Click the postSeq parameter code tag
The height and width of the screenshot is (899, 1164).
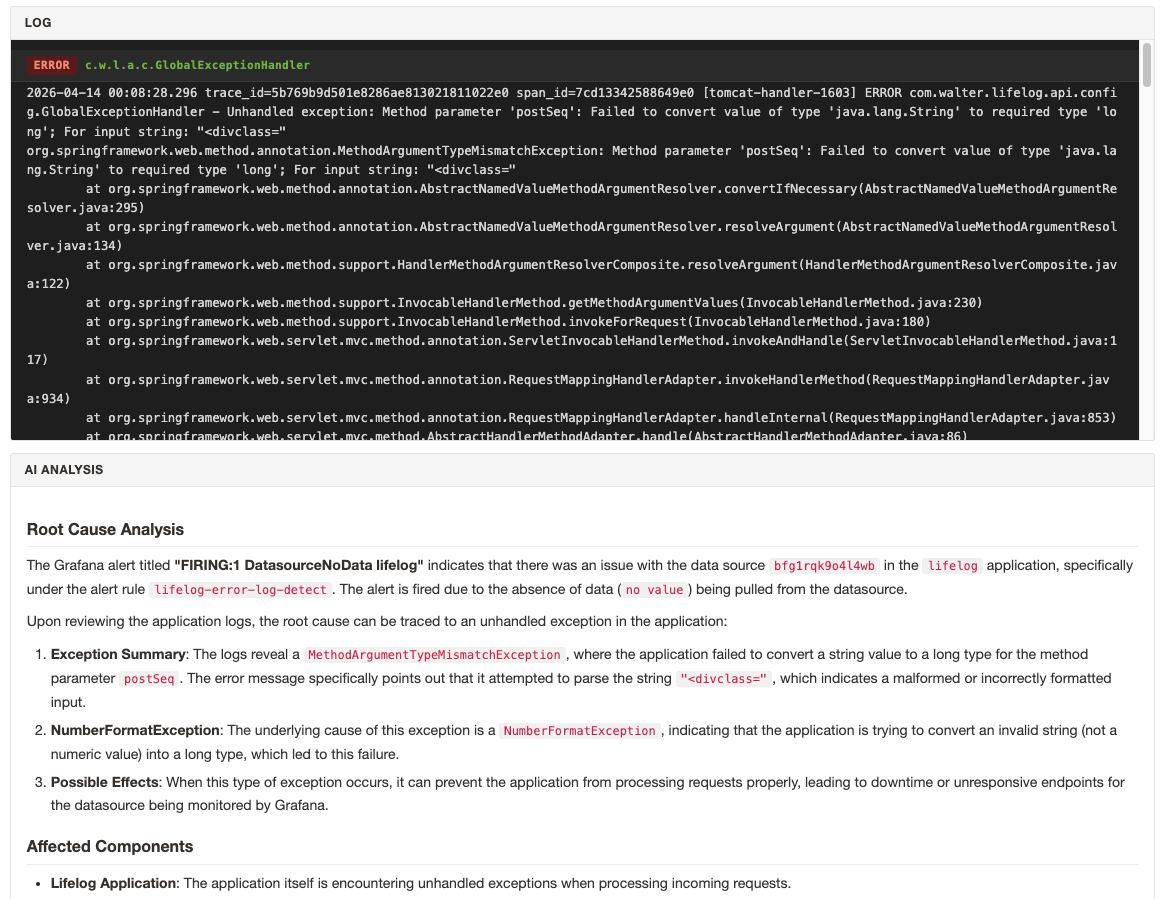point(148,678)
